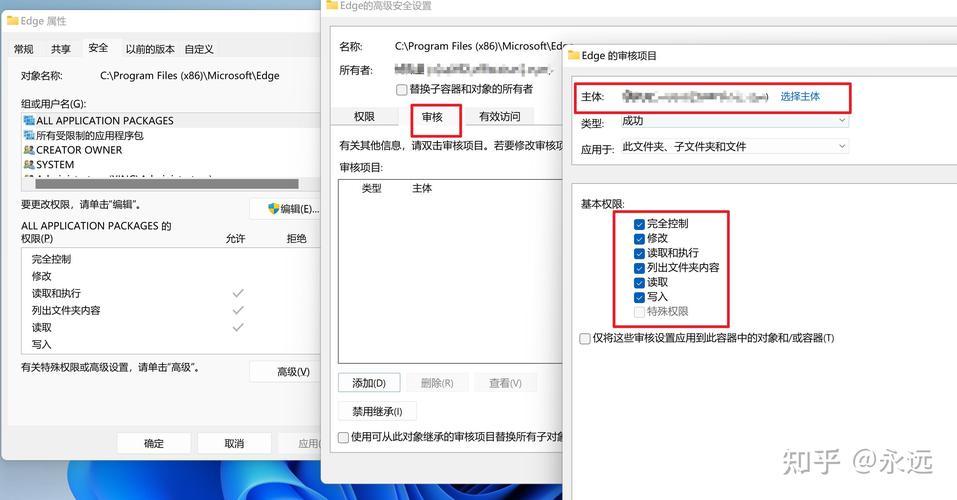Click the SYSTEM user icon
The width and height of the screenshot is (957, 500).
(x=29, y=164)
